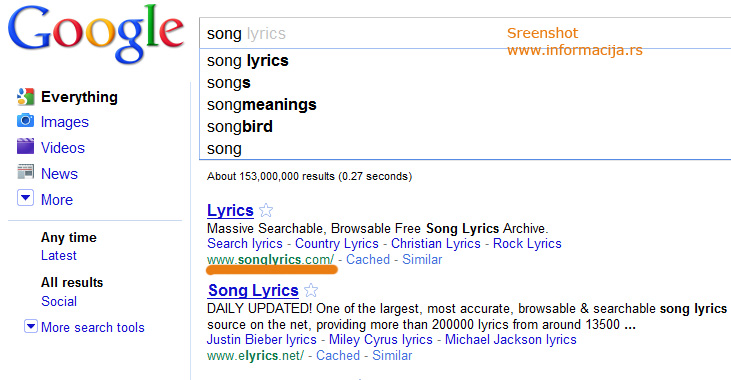This screenshot has width=731, height=380.
Task: Filter results by Social
Action: coord(59,301)
